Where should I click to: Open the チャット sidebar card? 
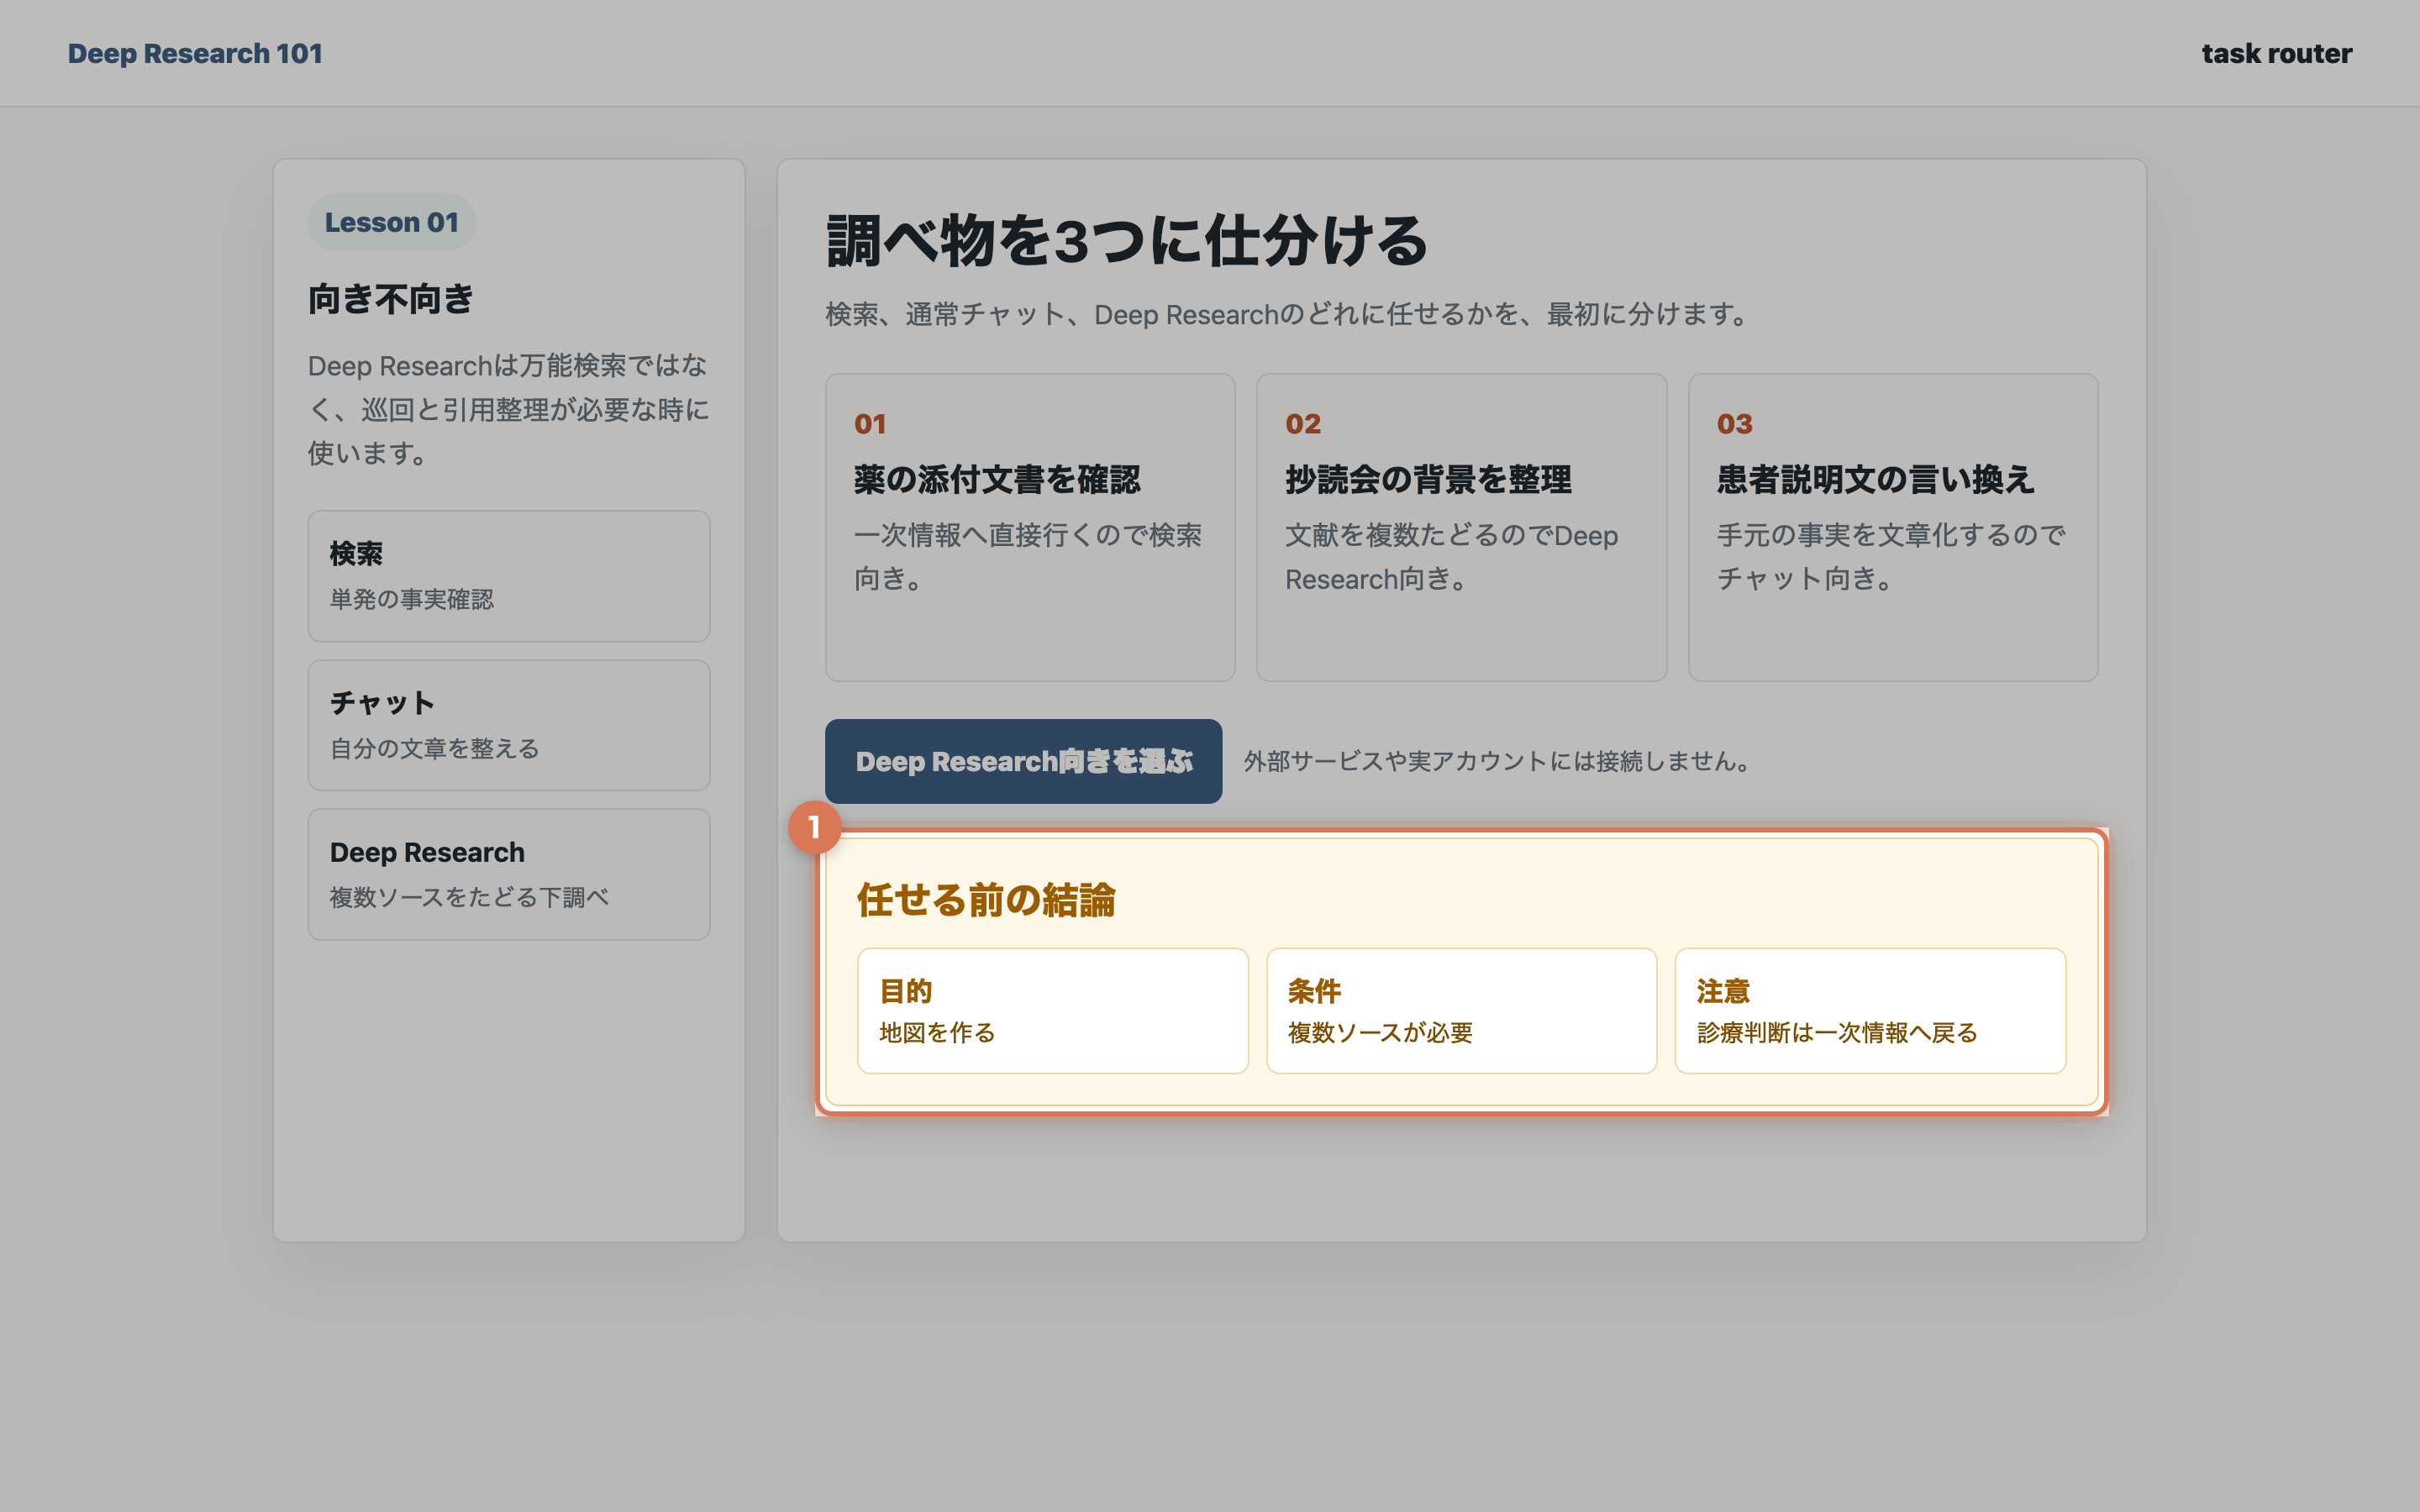509,725
